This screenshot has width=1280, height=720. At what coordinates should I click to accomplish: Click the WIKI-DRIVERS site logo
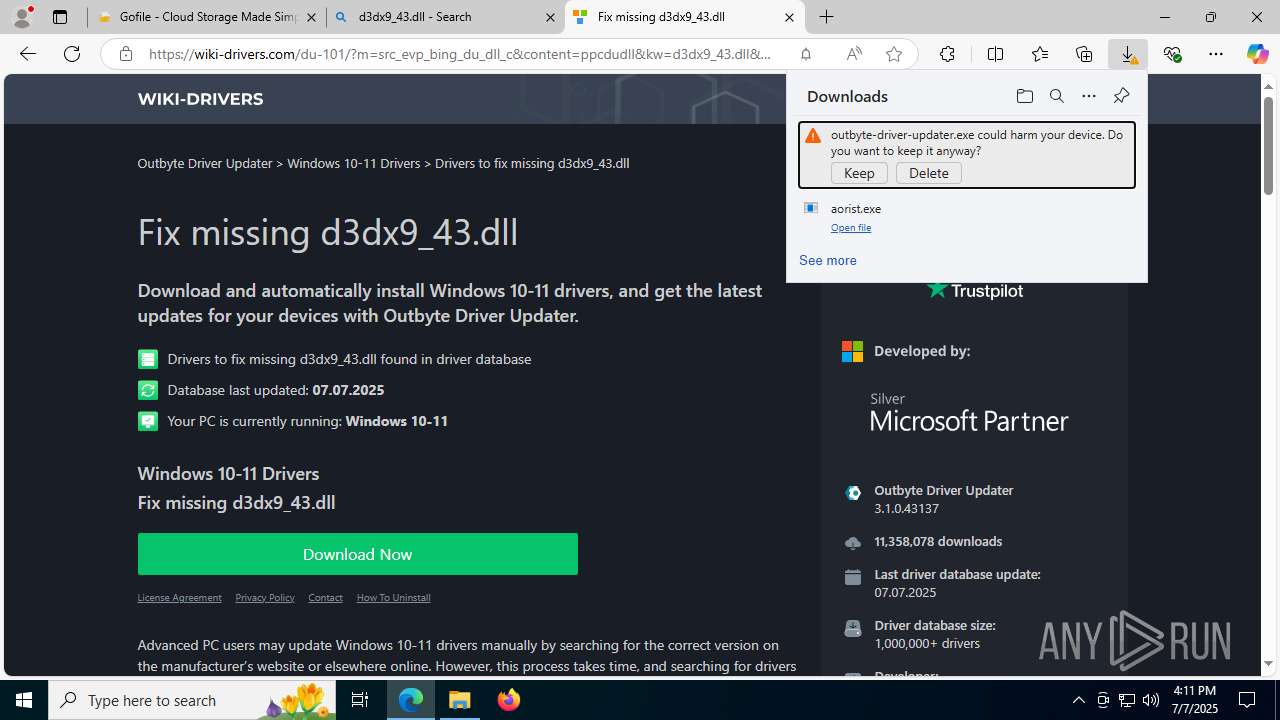tap(200, 99)
